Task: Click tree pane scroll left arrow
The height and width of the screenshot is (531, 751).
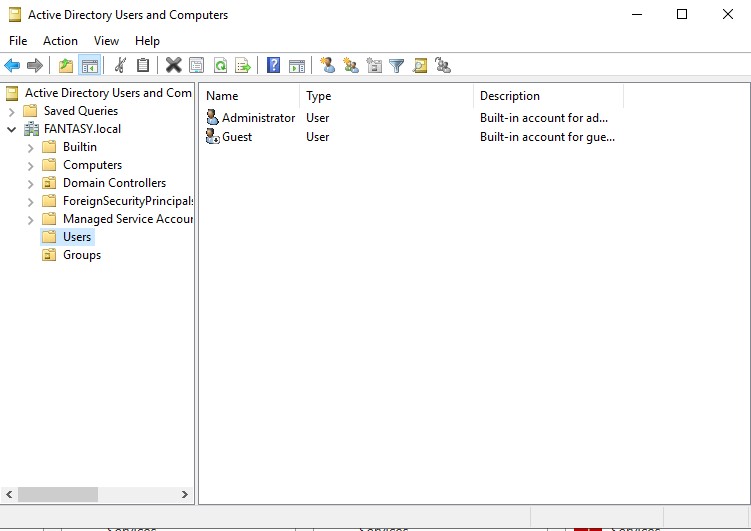Action: (9, 494)
